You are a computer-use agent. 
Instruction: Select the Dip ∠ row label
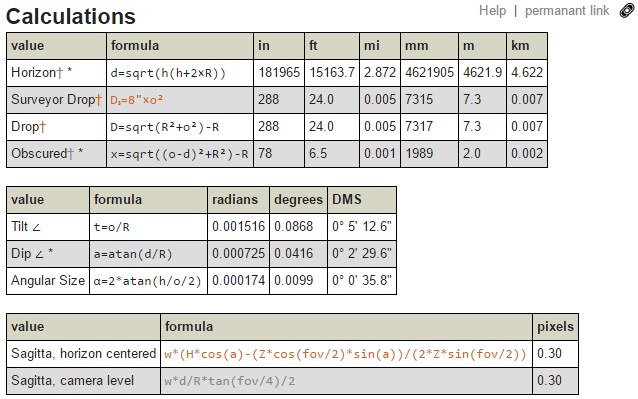tap(32, 254)
